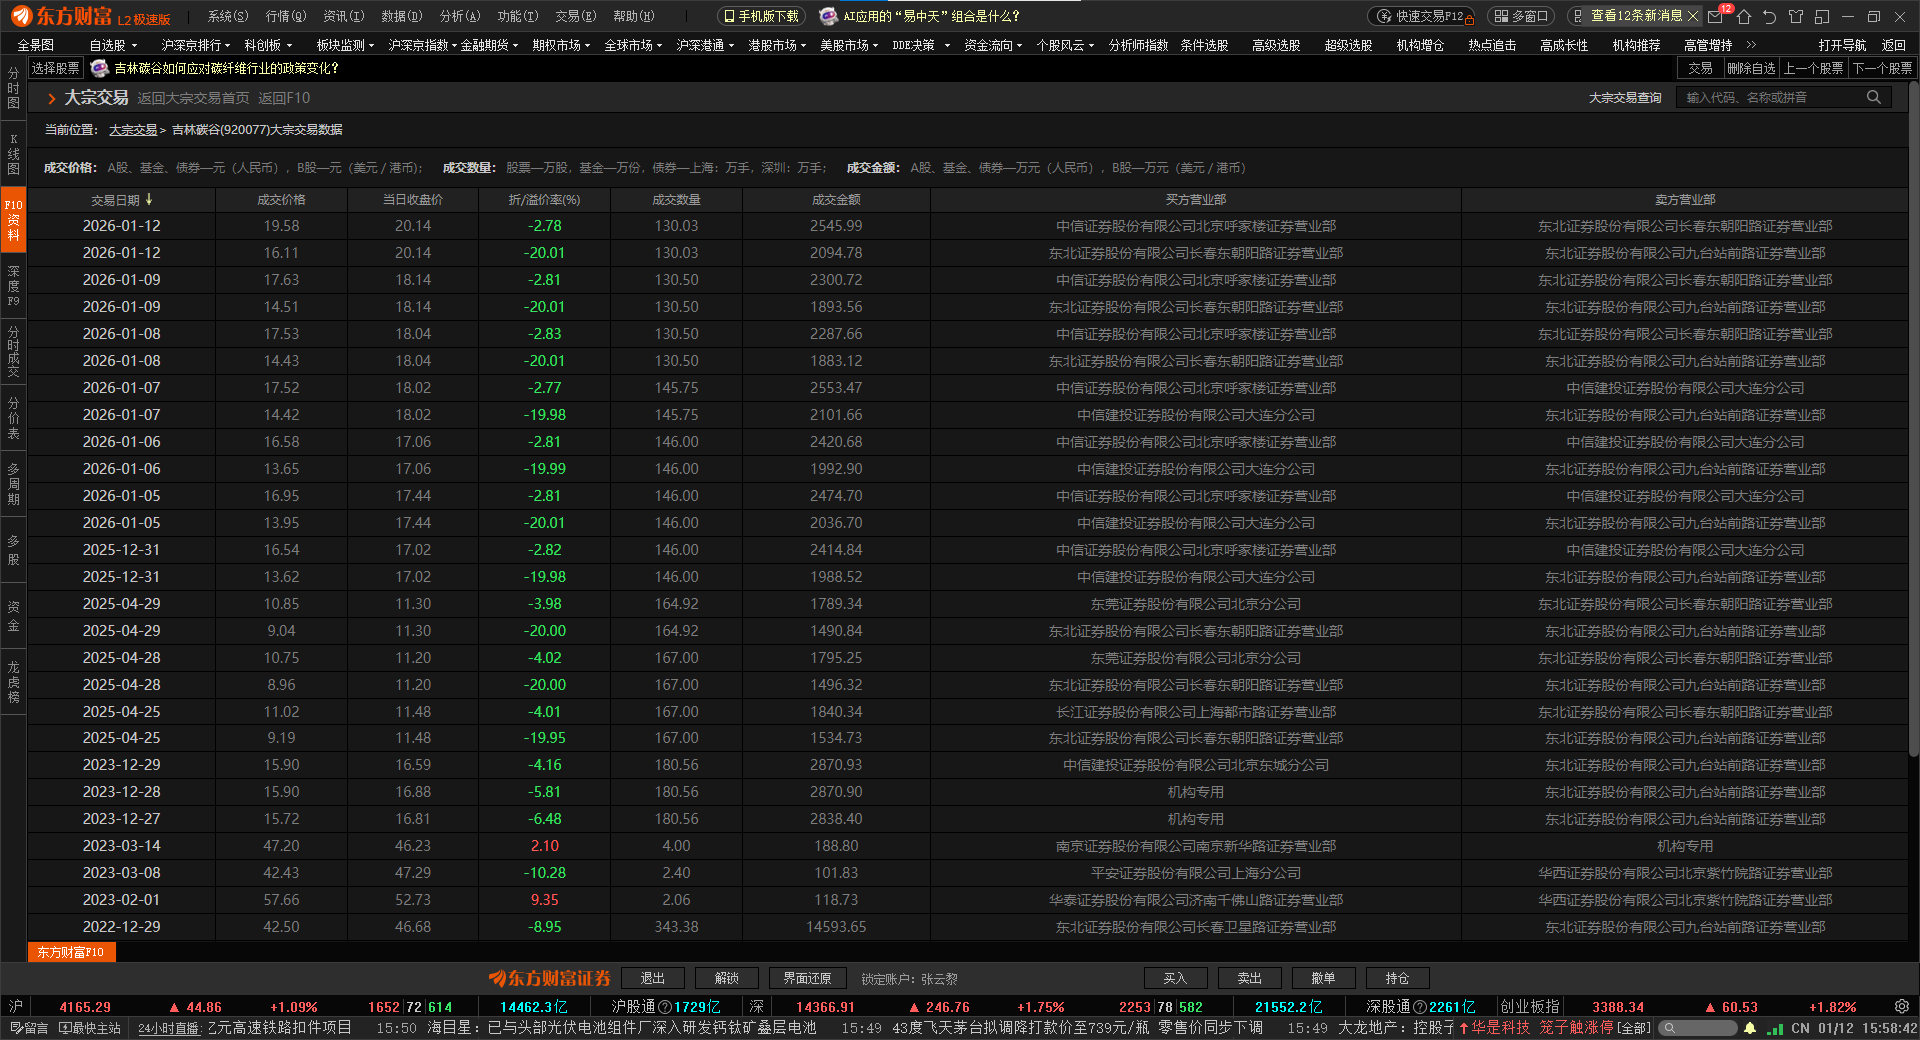Open the 系统(S) menu
The image size is (1920, 1040).
pos(228,16)
